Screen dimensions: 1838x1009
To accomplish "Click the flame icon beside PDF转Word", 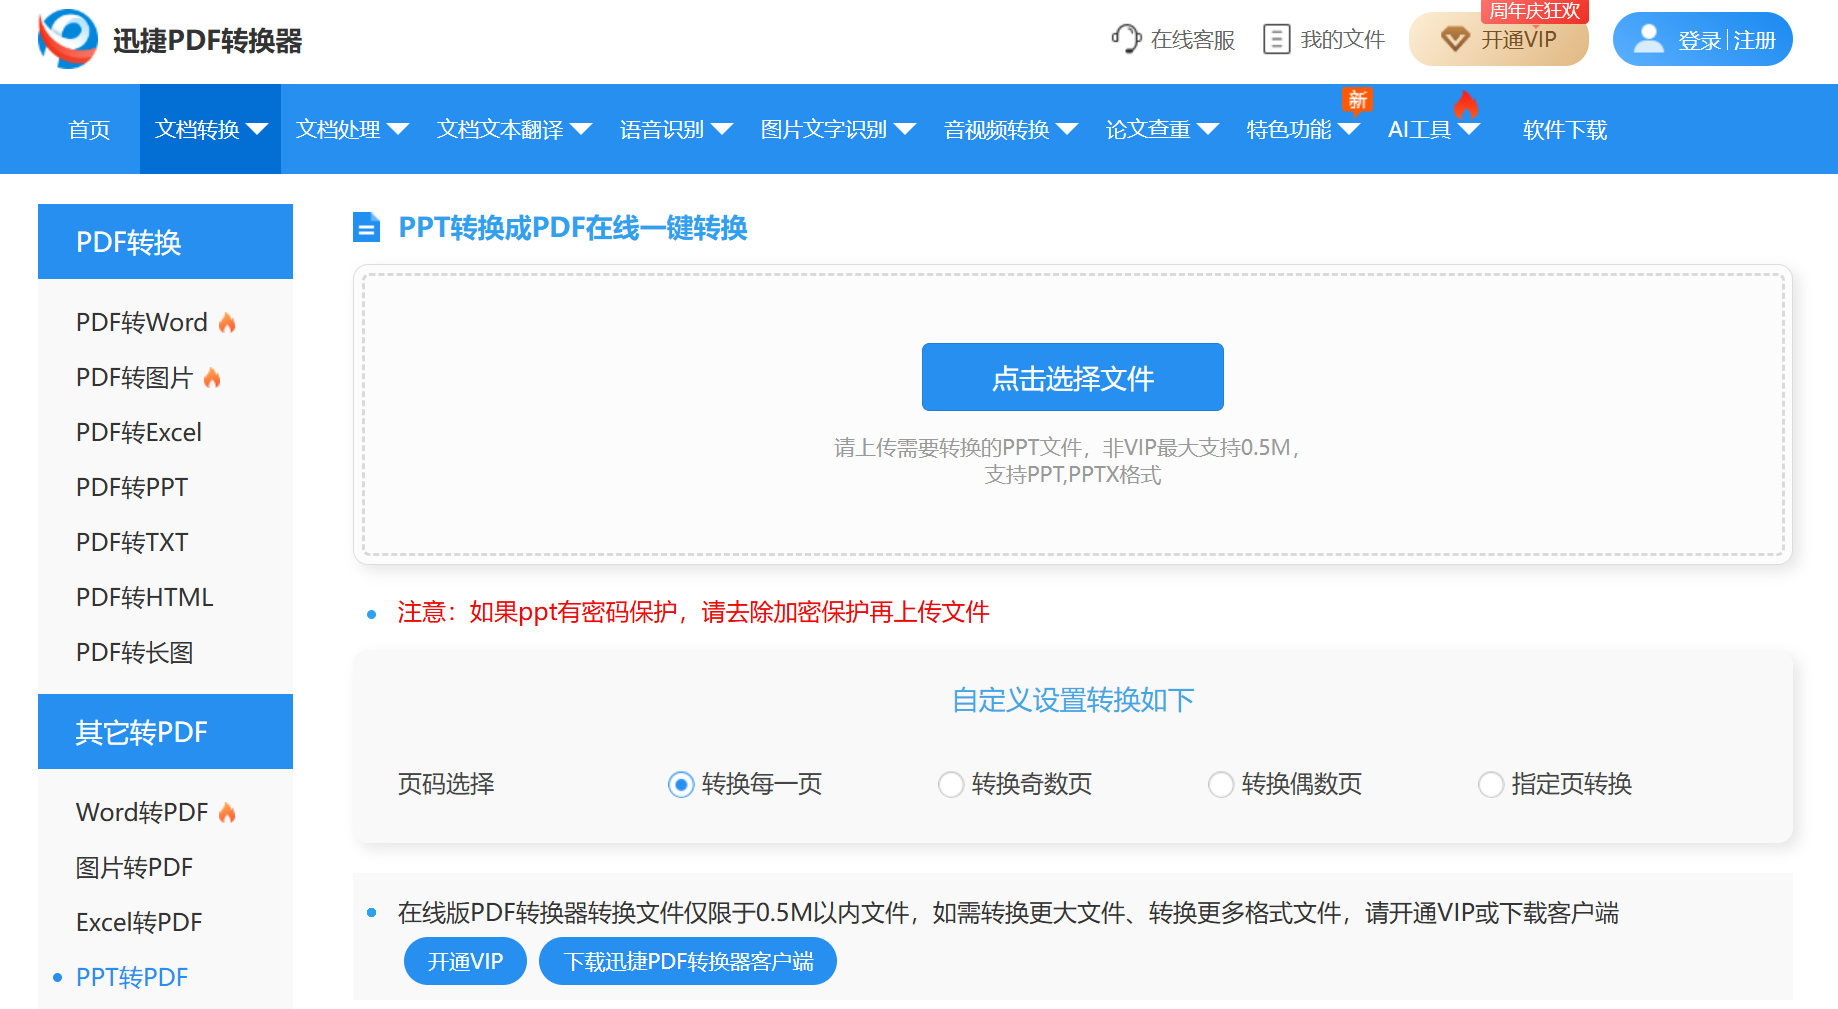I will (227, 321).
